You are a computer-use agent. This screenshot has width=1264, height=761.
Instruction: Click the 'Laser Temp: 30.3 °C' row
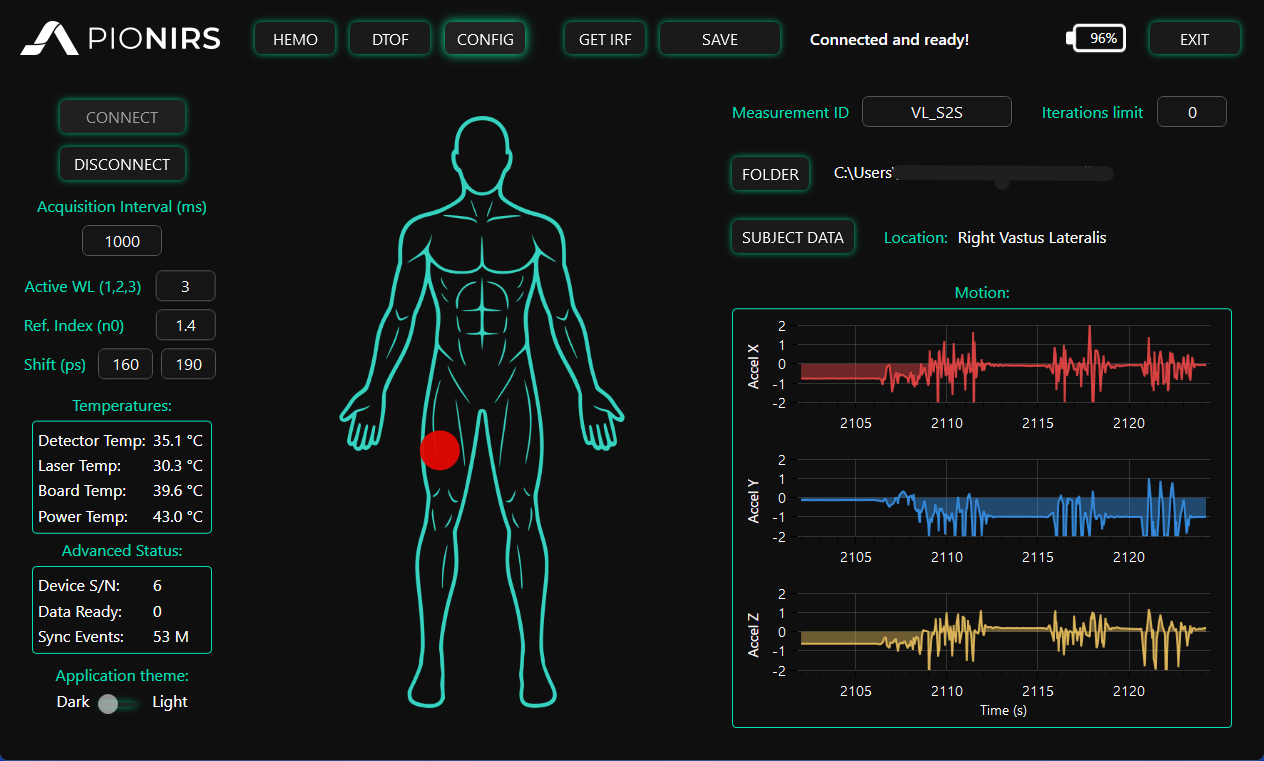[x=121, y=465]
